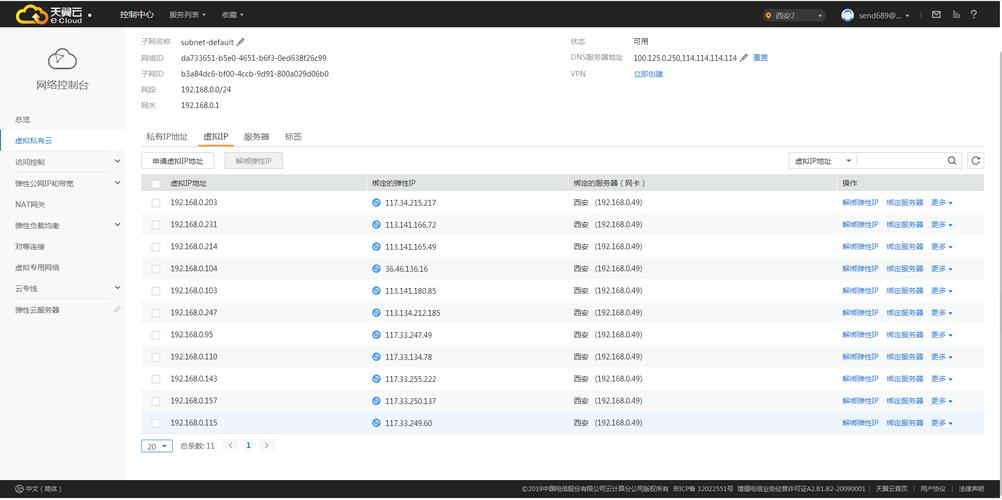Go to next page arrow
1002x500 pixels.
click(266, 446)
